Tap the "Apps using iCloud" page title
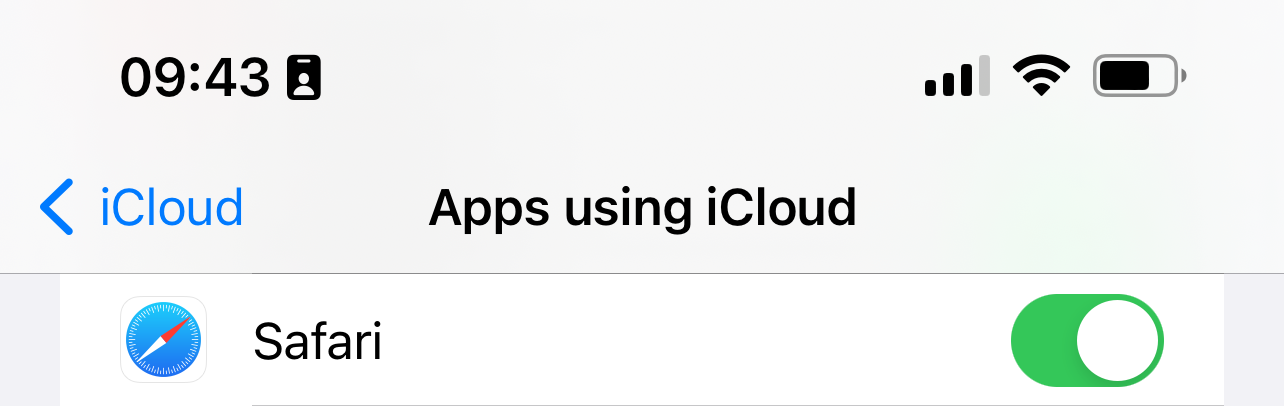 pyautogui.click(x=642, y=207)
